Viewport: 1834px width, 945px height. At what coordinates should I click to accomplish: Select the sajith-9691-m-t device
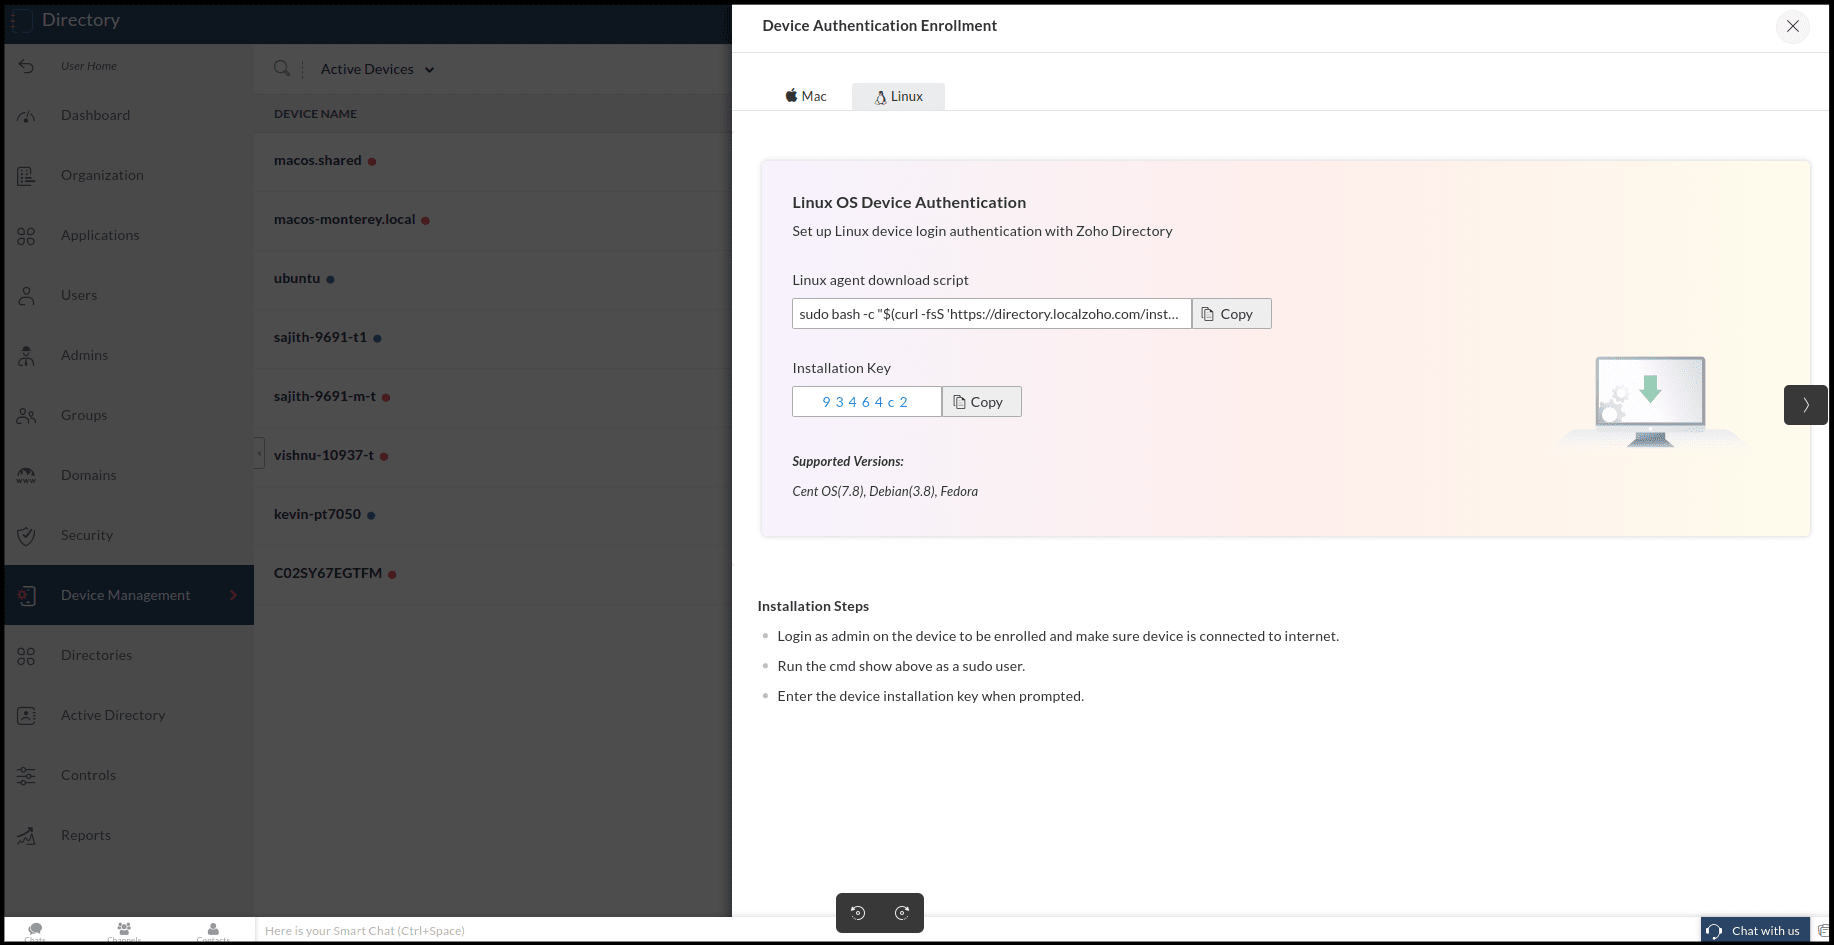(493, 397)
